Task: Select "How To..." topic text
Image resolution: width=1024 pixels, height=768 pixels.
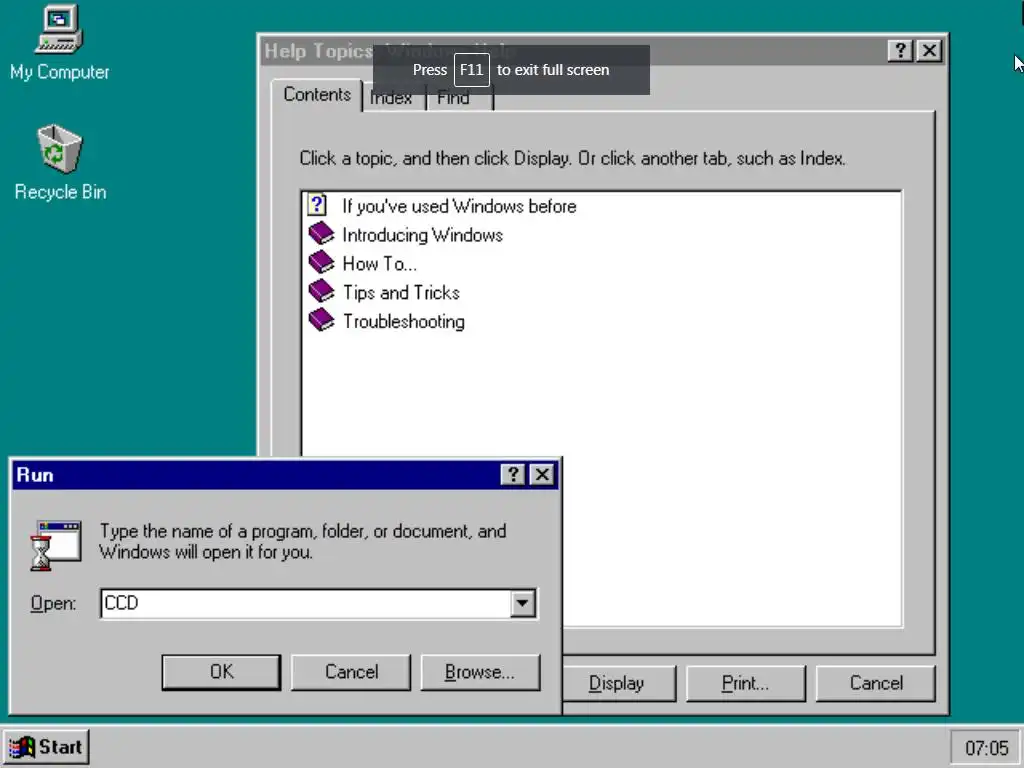Action: [379, 264]
